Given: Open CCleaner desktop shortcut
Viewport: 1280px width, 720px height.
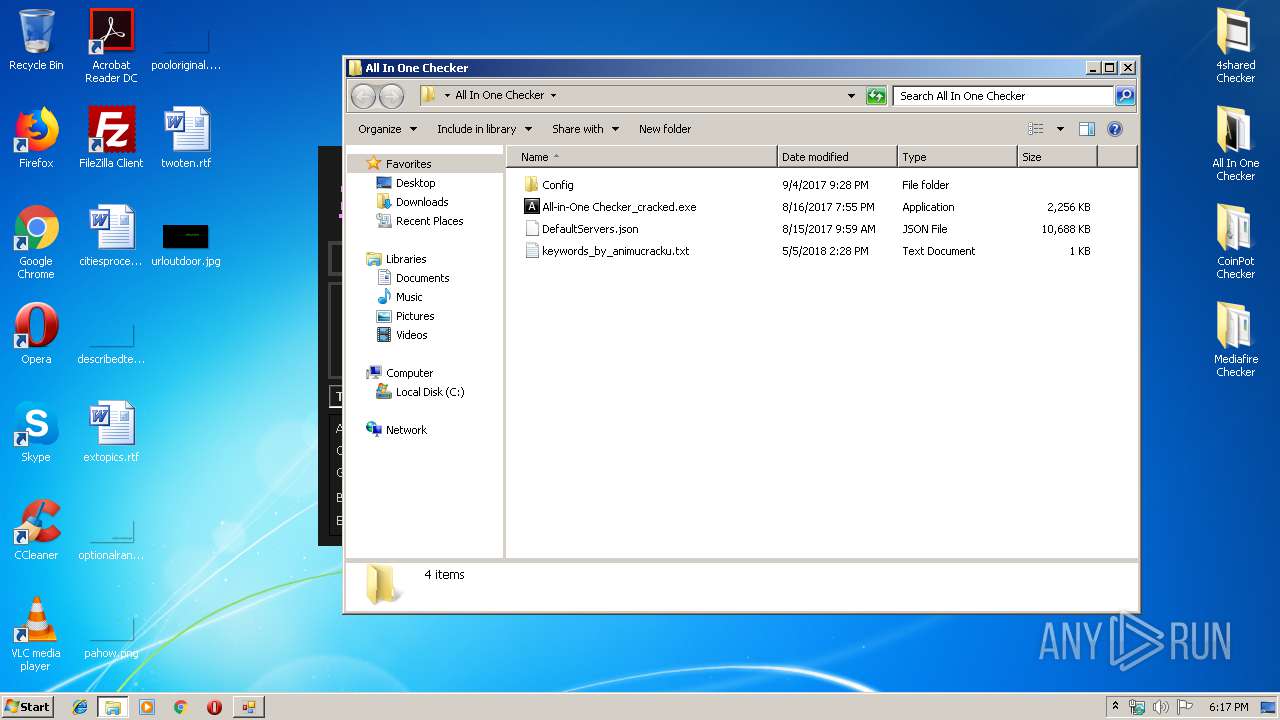Looking at the screenshot, I should [36, 530].
